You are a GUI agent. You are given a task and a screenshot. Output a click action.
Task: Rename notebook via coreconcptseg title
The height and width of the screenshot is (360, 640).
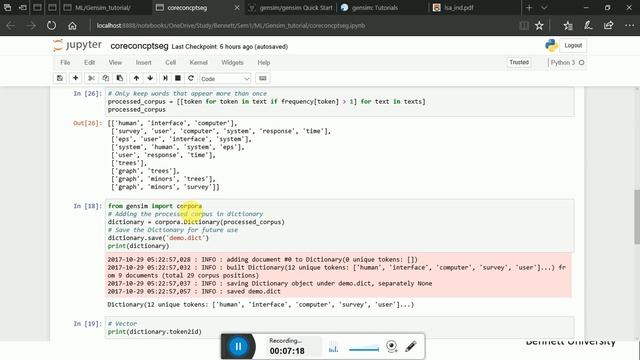139,46
